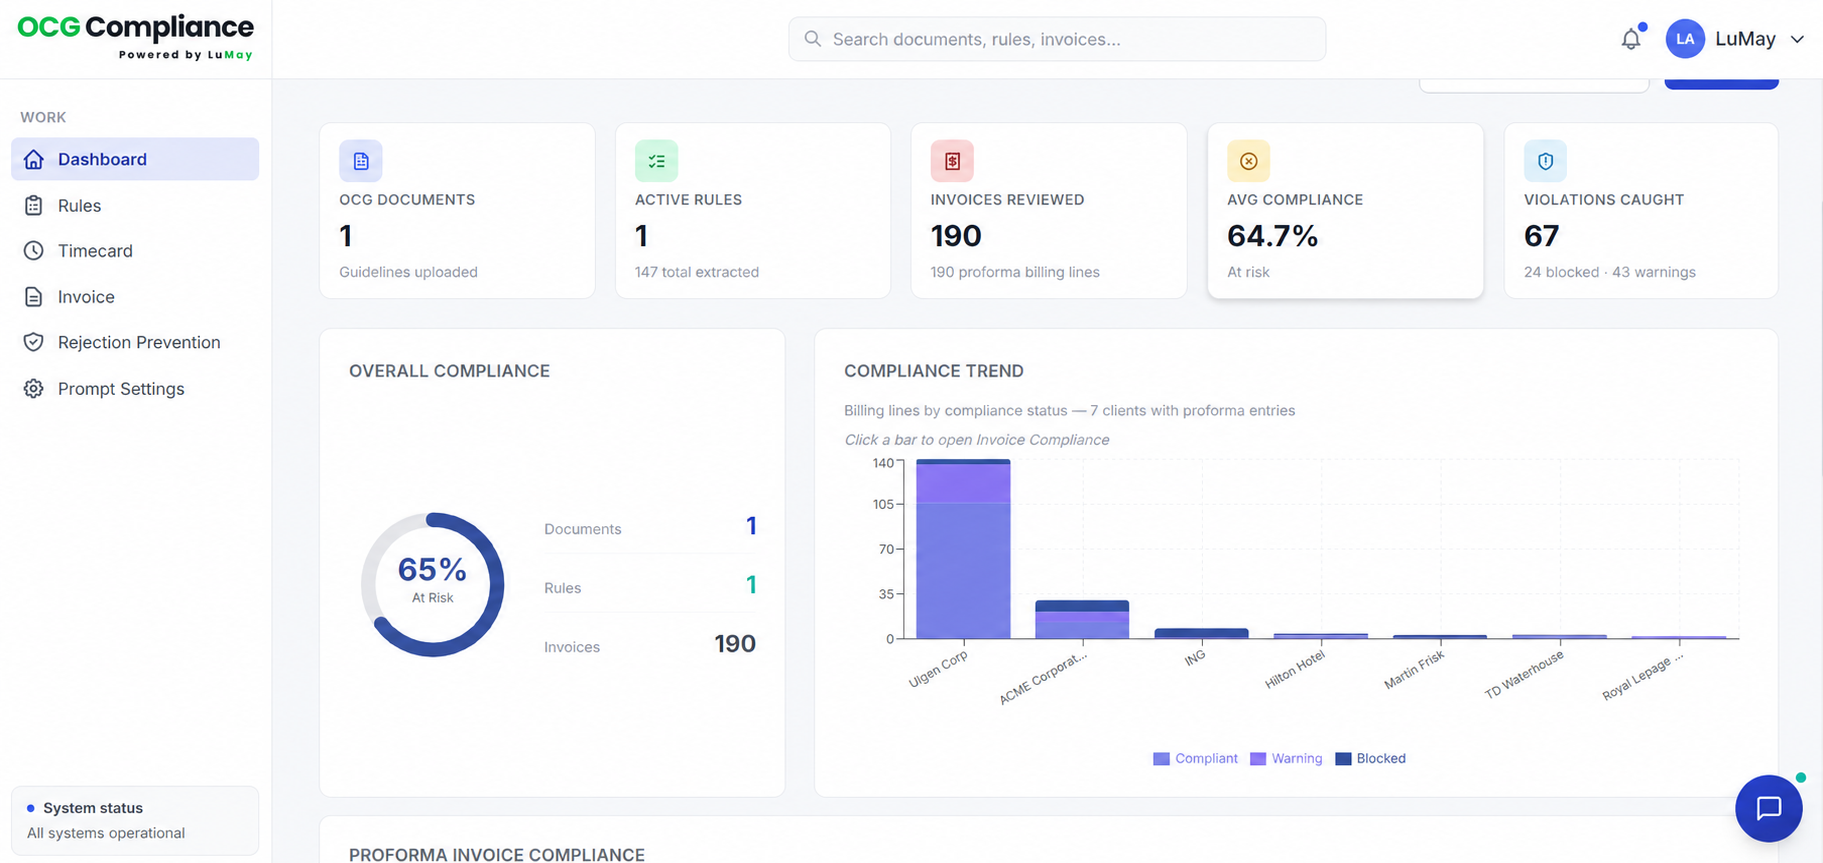
Task: Click 'Proforma Invoice Compliance' heading
Action: pyautogui.click(x=497, y=854)
